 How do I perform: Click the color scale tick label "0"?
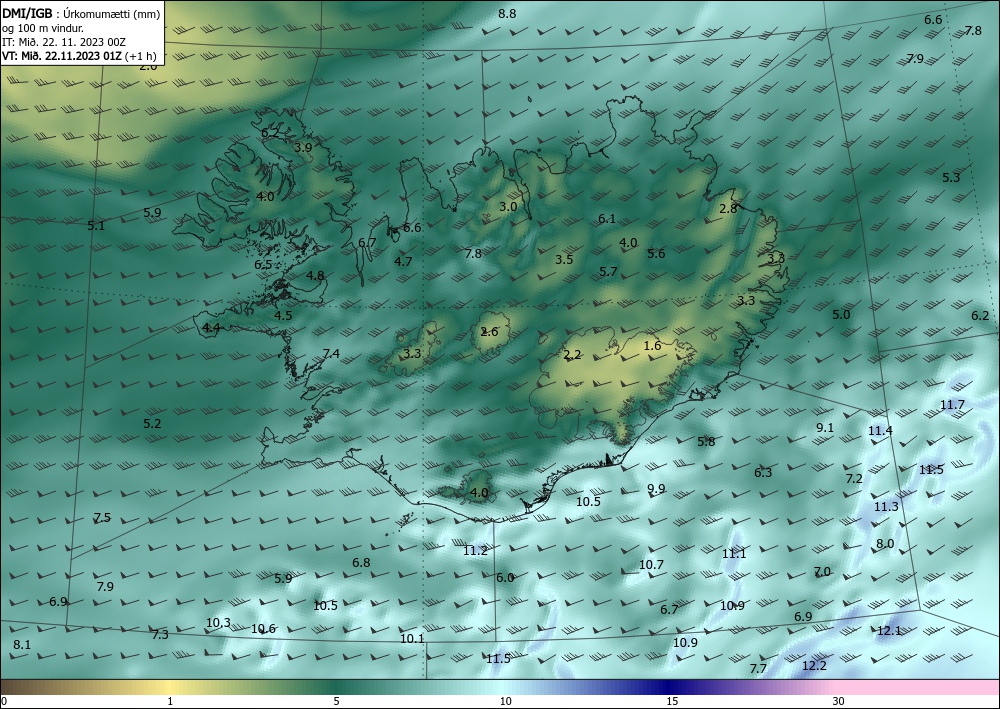4,701
